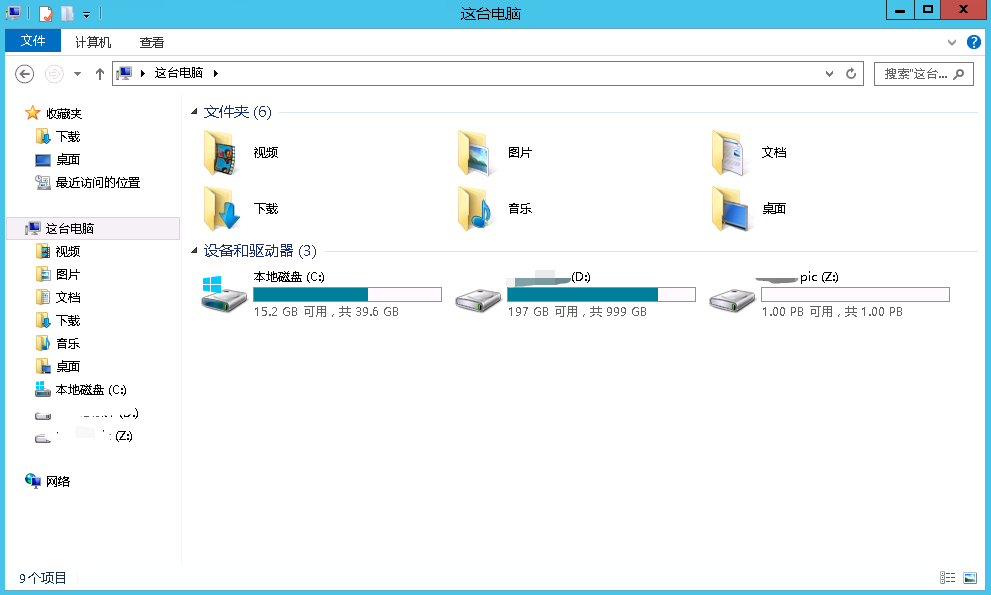This screenshot has width=991, height=595.
Task: Select 桌面 under 这台电脑 in sidebar
Action: tap(58, 366)
